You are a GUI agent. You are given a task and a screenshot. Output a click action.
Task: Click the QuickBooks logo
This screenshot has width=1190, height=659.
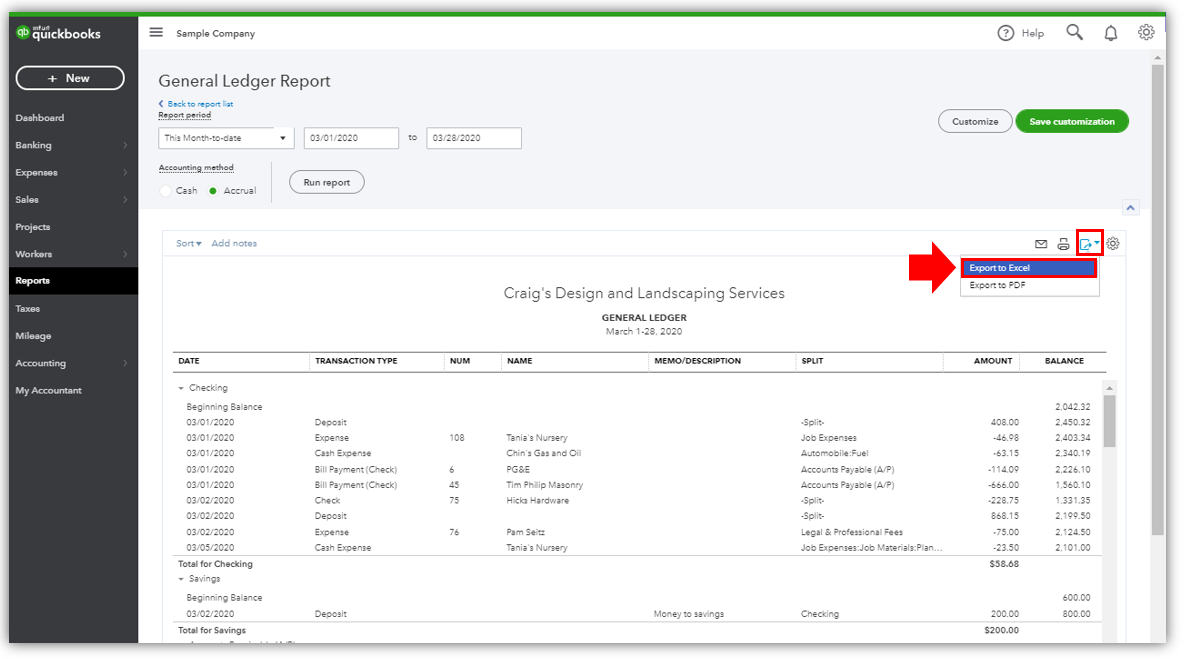(x=58, y=33)
